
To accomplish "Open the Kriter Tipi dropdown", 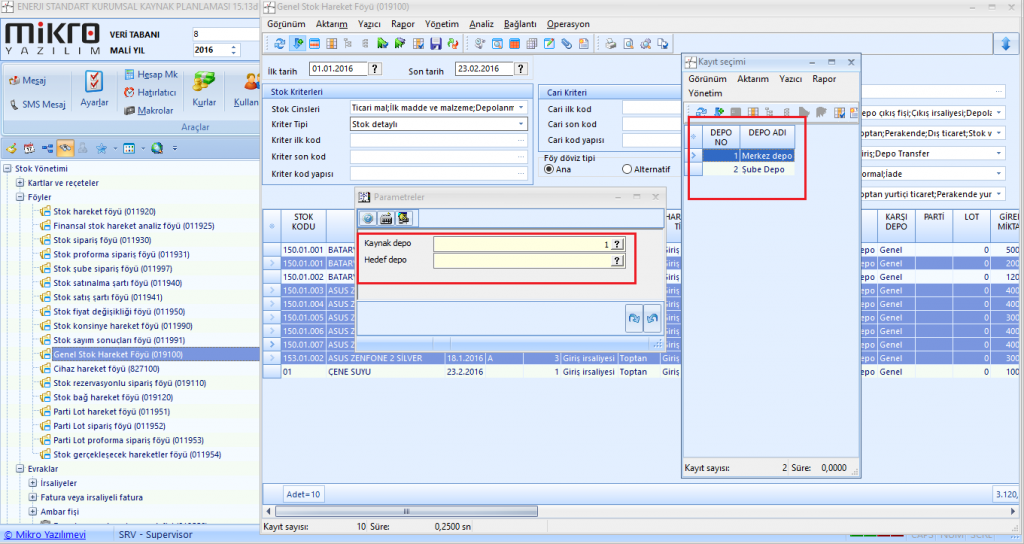I will click(521, 124).
